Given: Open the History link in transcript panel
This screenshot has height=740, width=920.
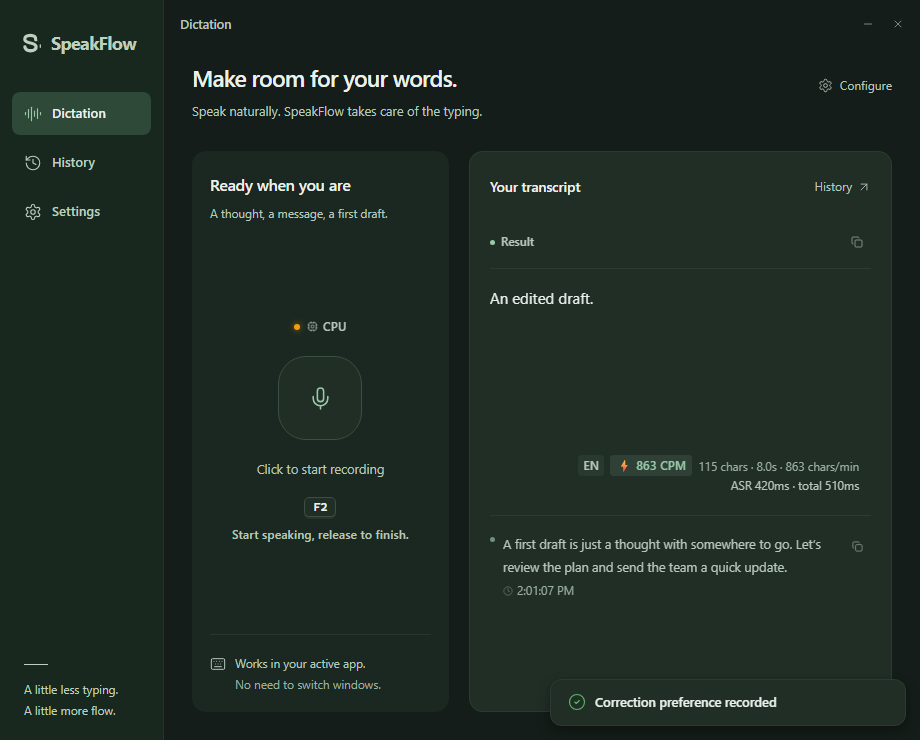Looking at the screenshot, I should tap(841, 187).
